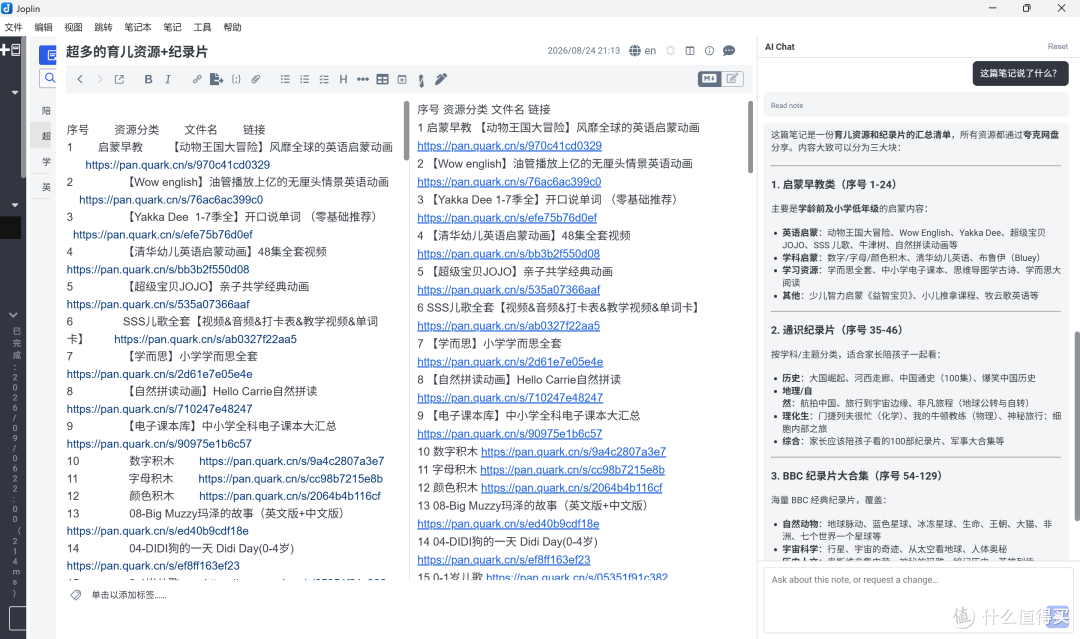Open link pan.quark.cn/s/535a07366aaf in preview

coord(508,290)
